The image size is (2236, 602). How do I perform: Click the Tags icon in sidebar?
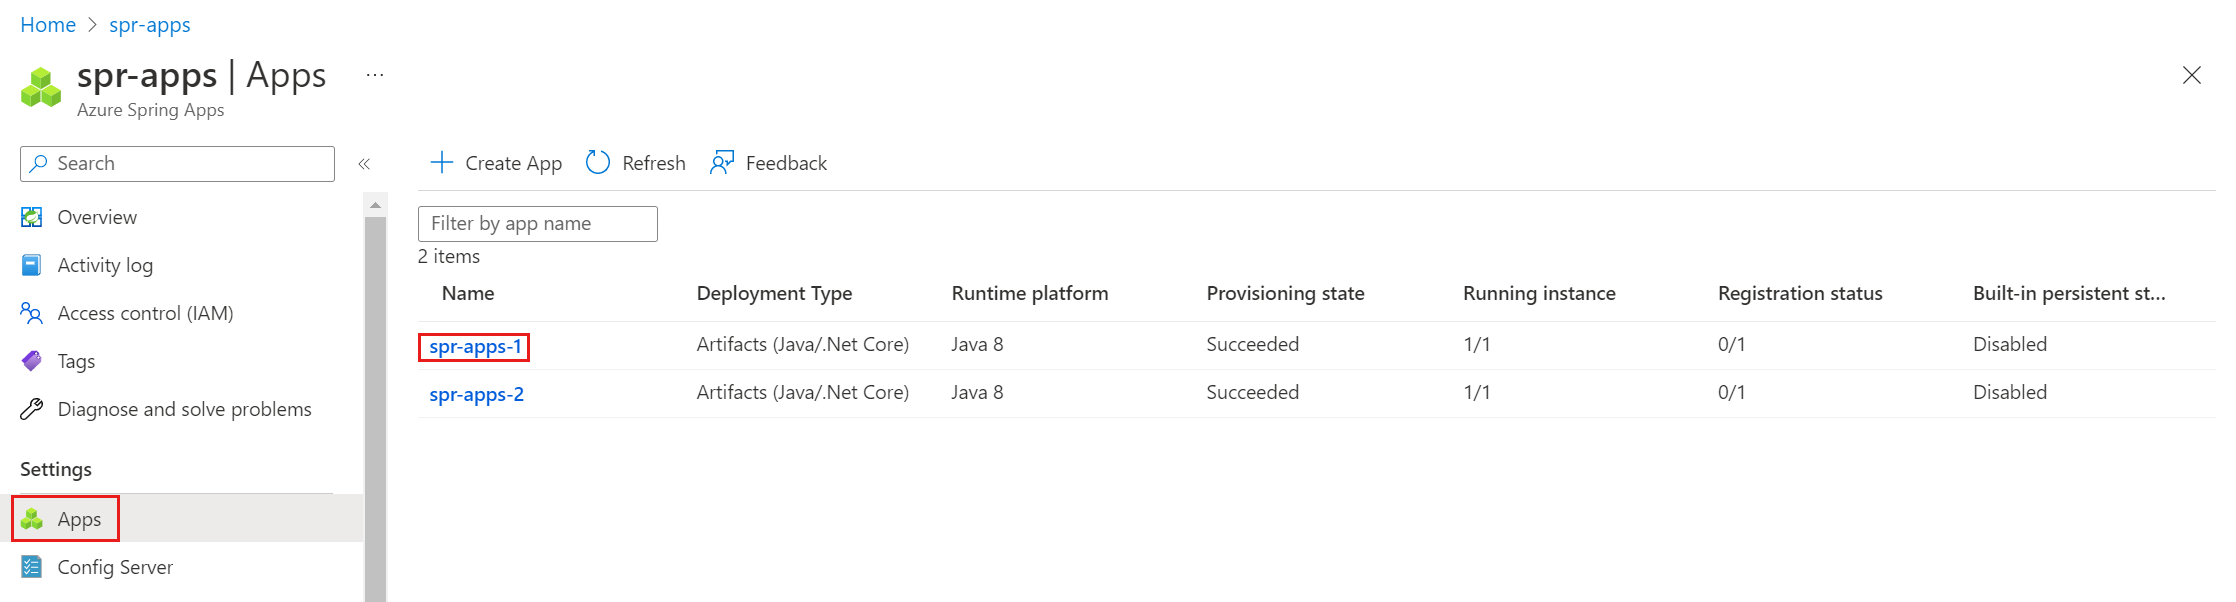pyautogui.click(x=32, y=361)
